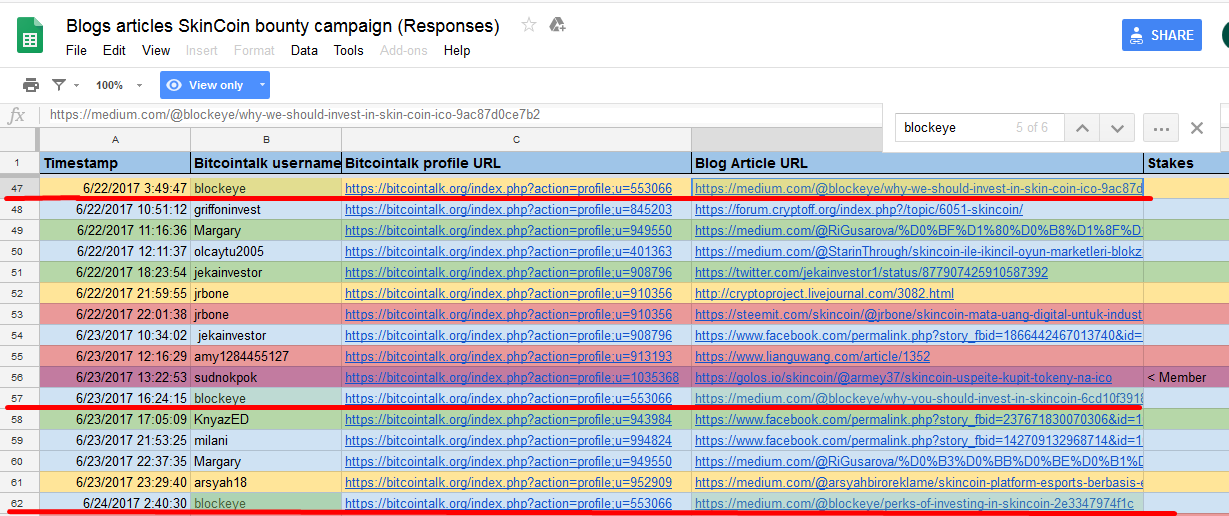Image resolution: width=1229 pixels, height=516 pixels.
Task: Select column A header
Action: click(115, 140)
